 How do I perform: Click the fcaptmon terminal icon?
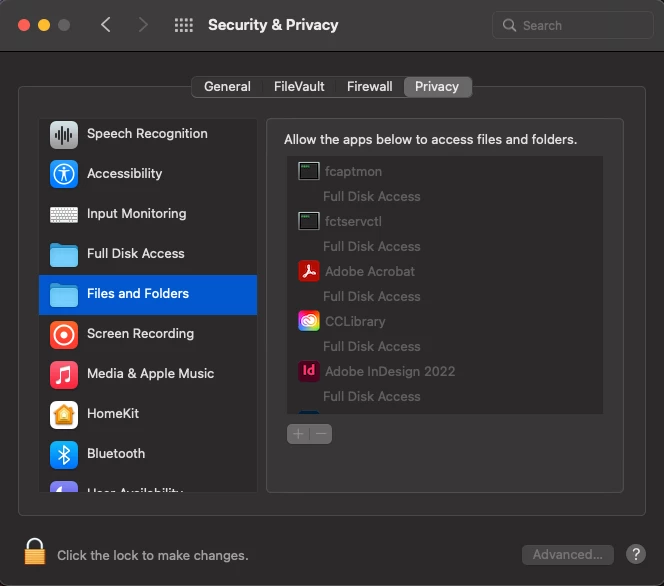309,171
